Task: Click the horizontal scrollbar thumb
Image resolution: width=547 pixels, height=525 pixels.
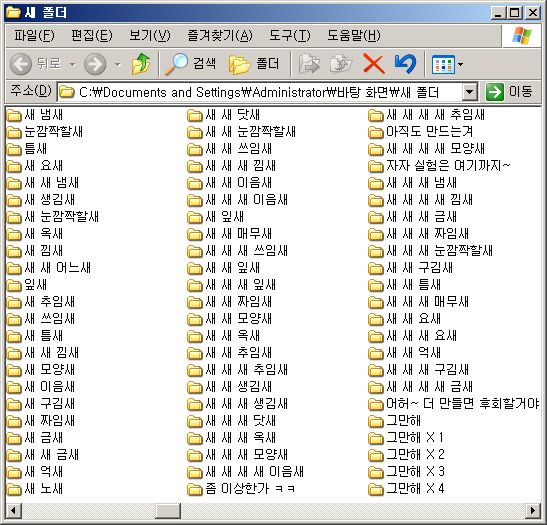Action: tap(168, 511)
